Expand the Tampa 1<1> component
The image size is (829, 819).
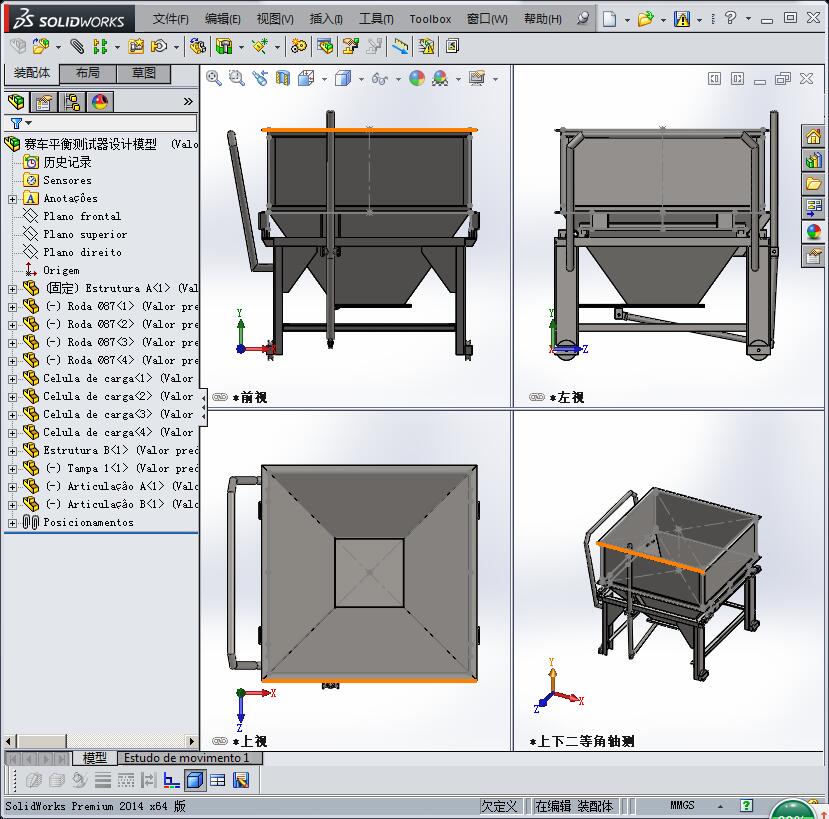pyautogui.click(x=12, y=469)
